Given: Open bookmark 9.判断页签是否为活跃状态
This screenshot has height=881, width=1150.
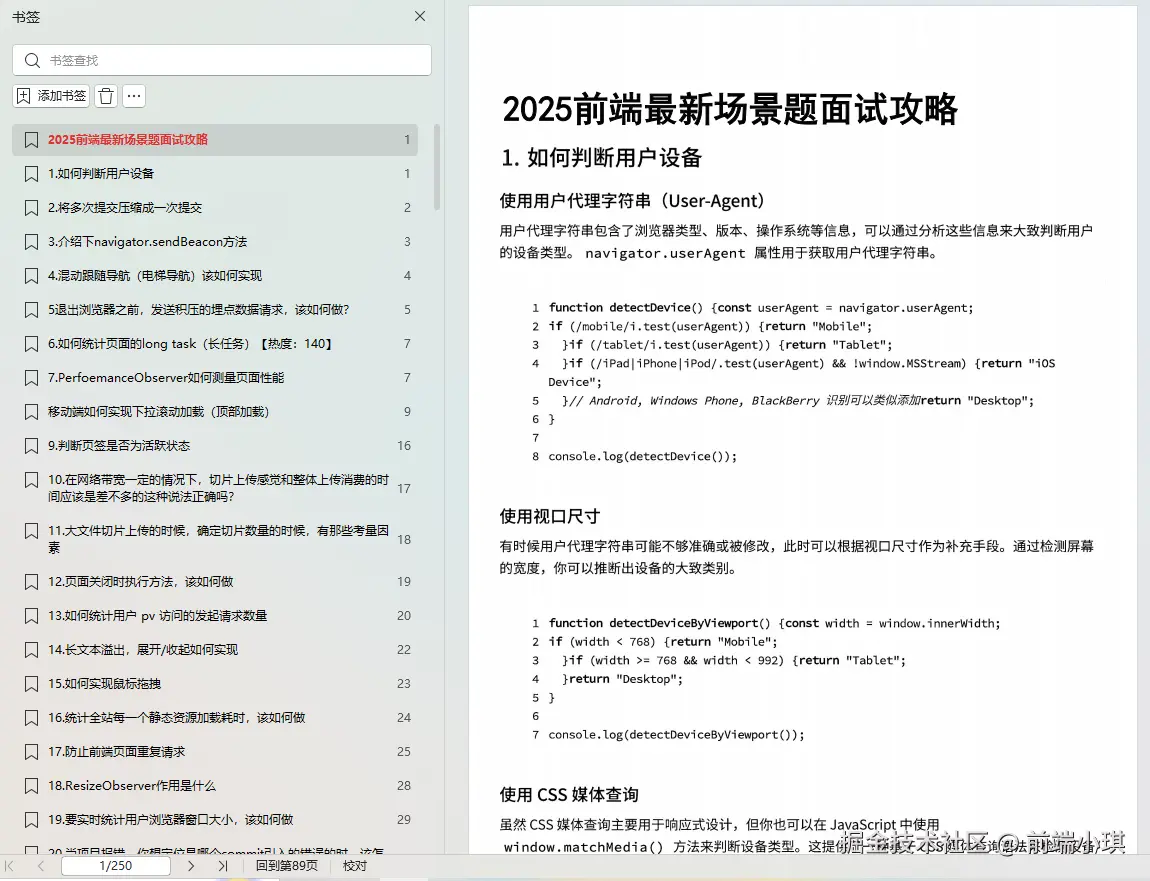Looking at the screenshot, I should point(215,445).
